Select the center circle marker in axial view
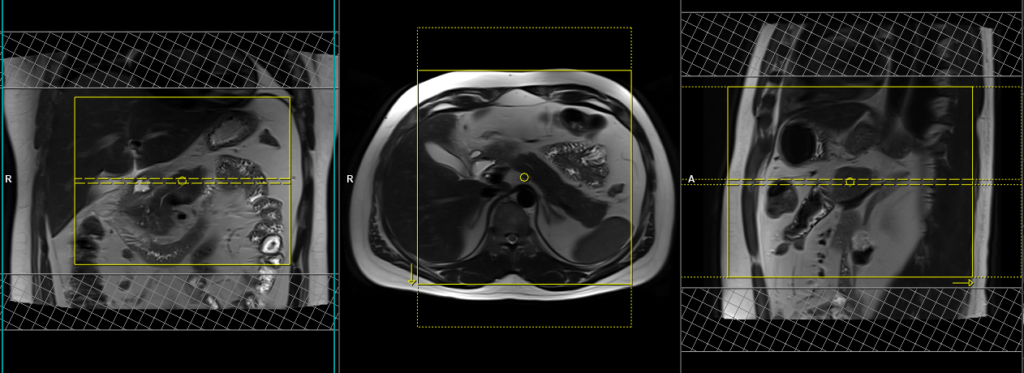 524,177
